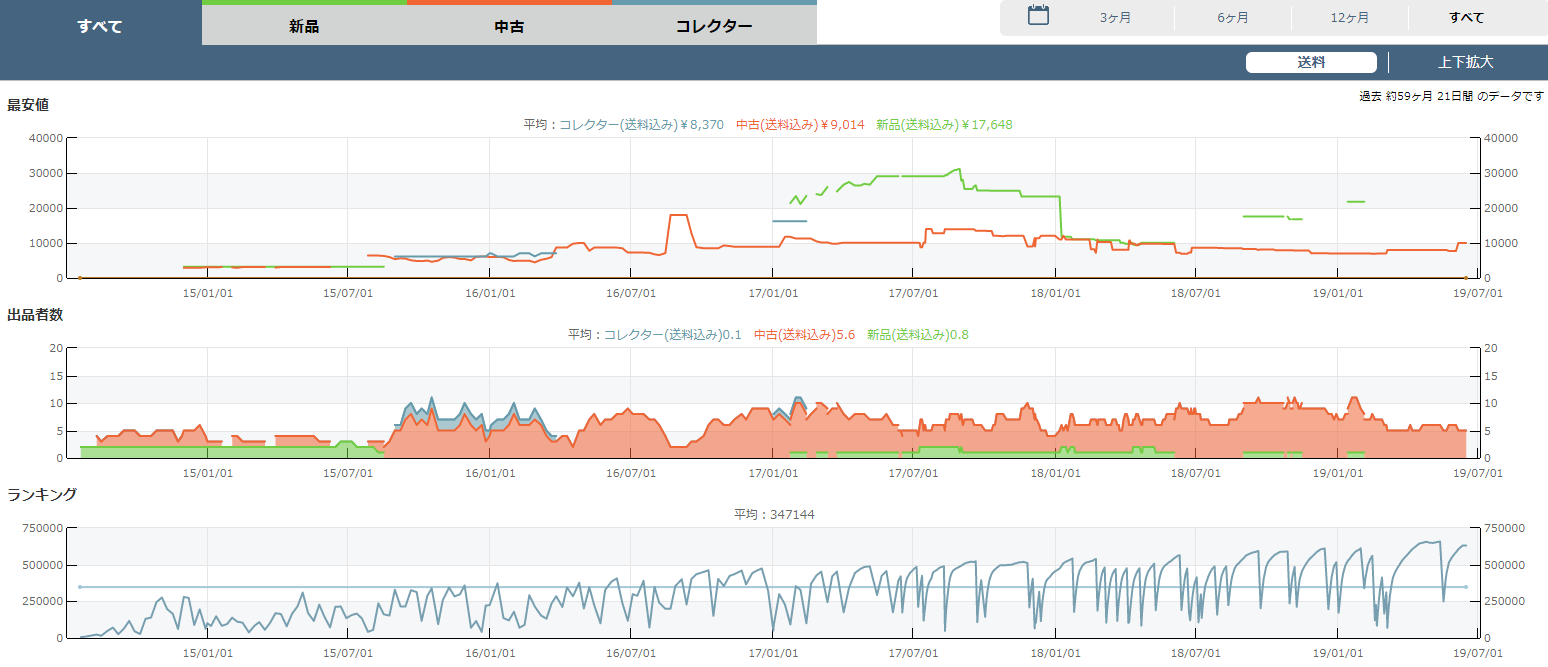
Task: Toggle 中古 series in 出品者数 legend
Action: click(804, 335)
